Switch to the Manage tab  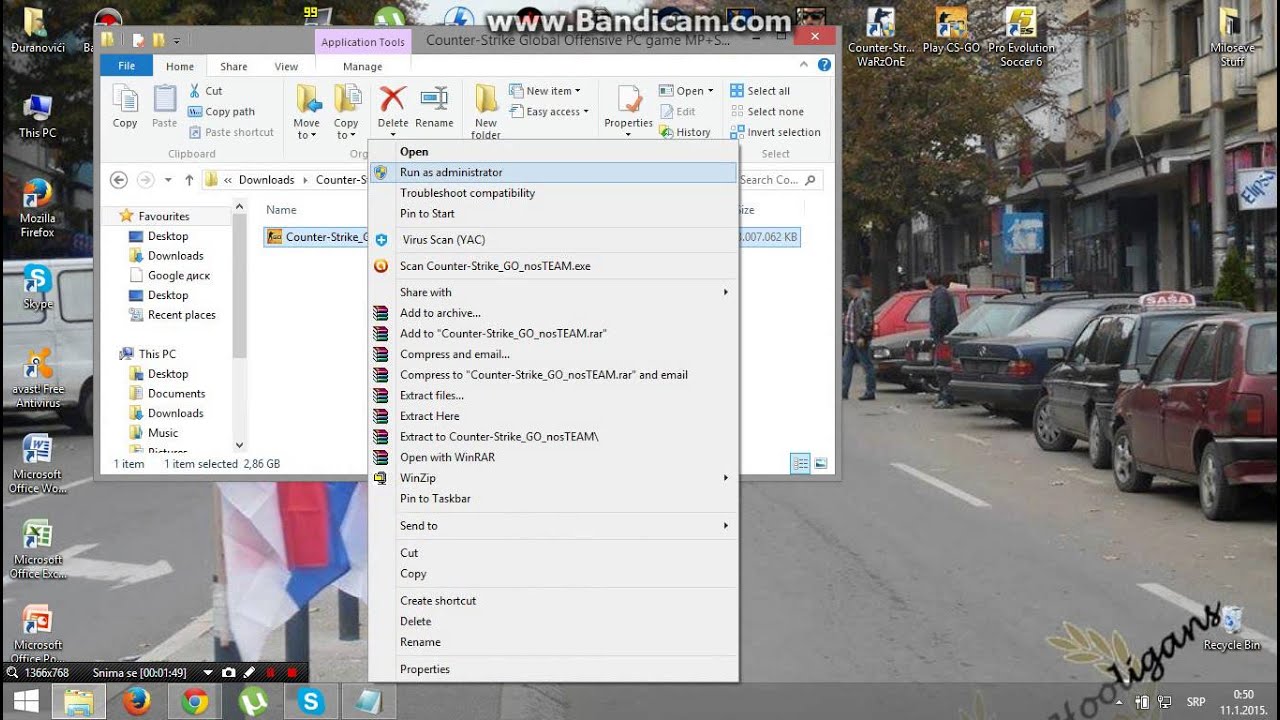tap(362, 67)
